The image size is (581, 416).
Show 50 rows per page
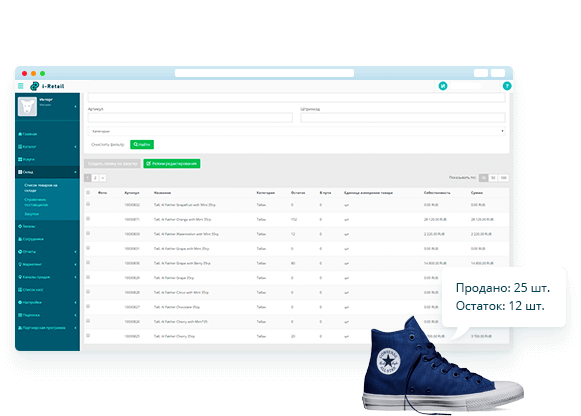point(493,178)
